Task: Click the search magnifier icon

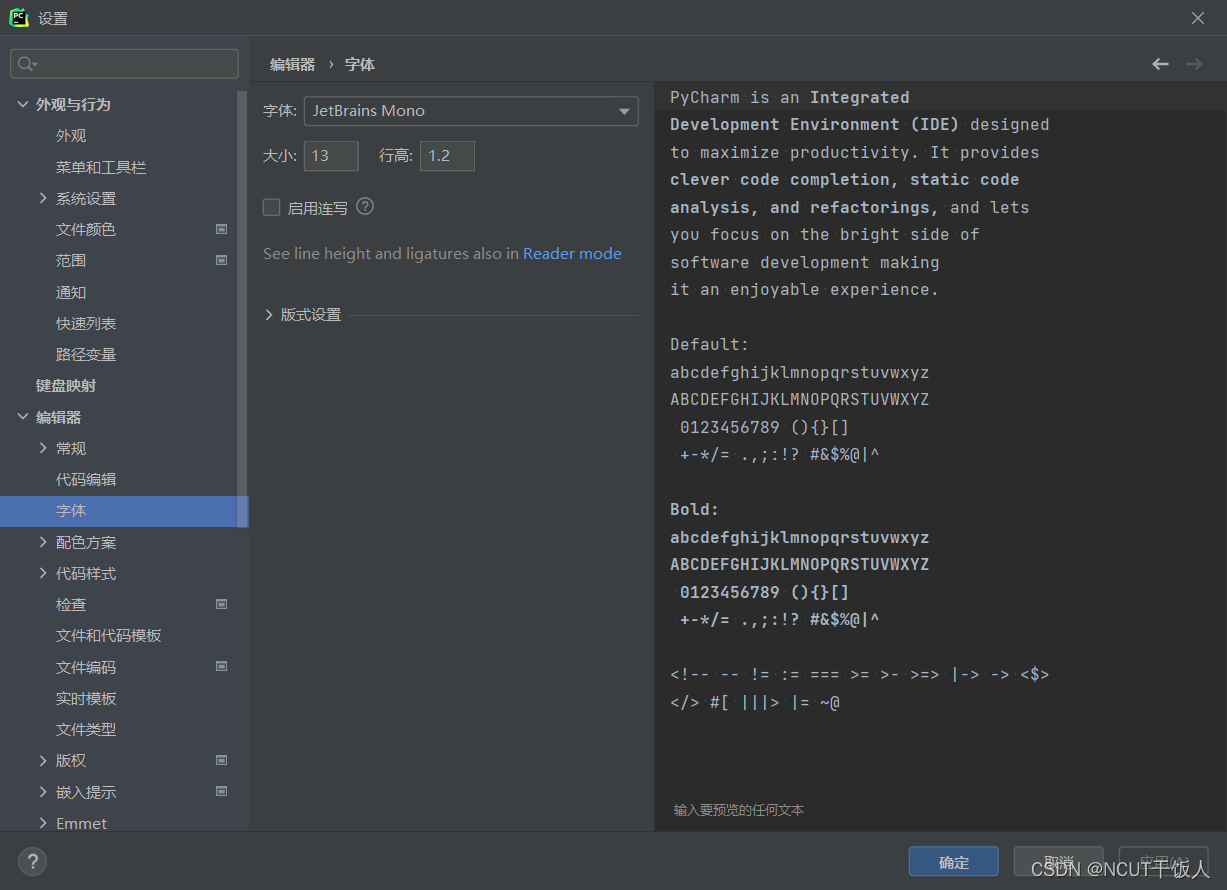Action: tap(27, 64)
